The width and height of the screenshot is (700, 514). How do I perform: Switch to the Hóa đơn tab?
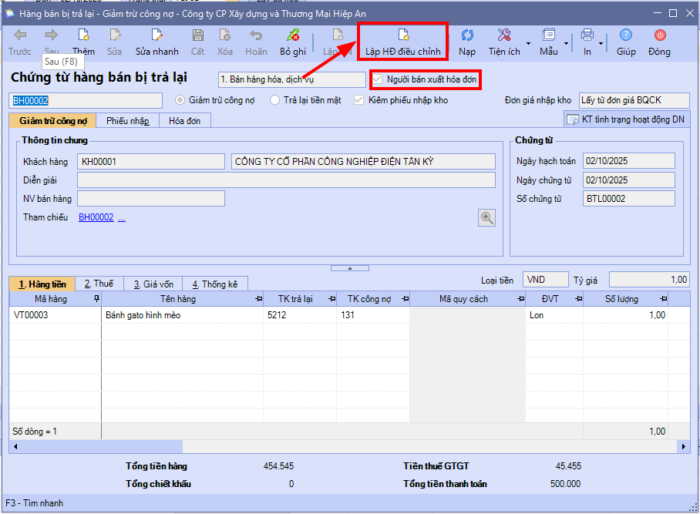183,121
